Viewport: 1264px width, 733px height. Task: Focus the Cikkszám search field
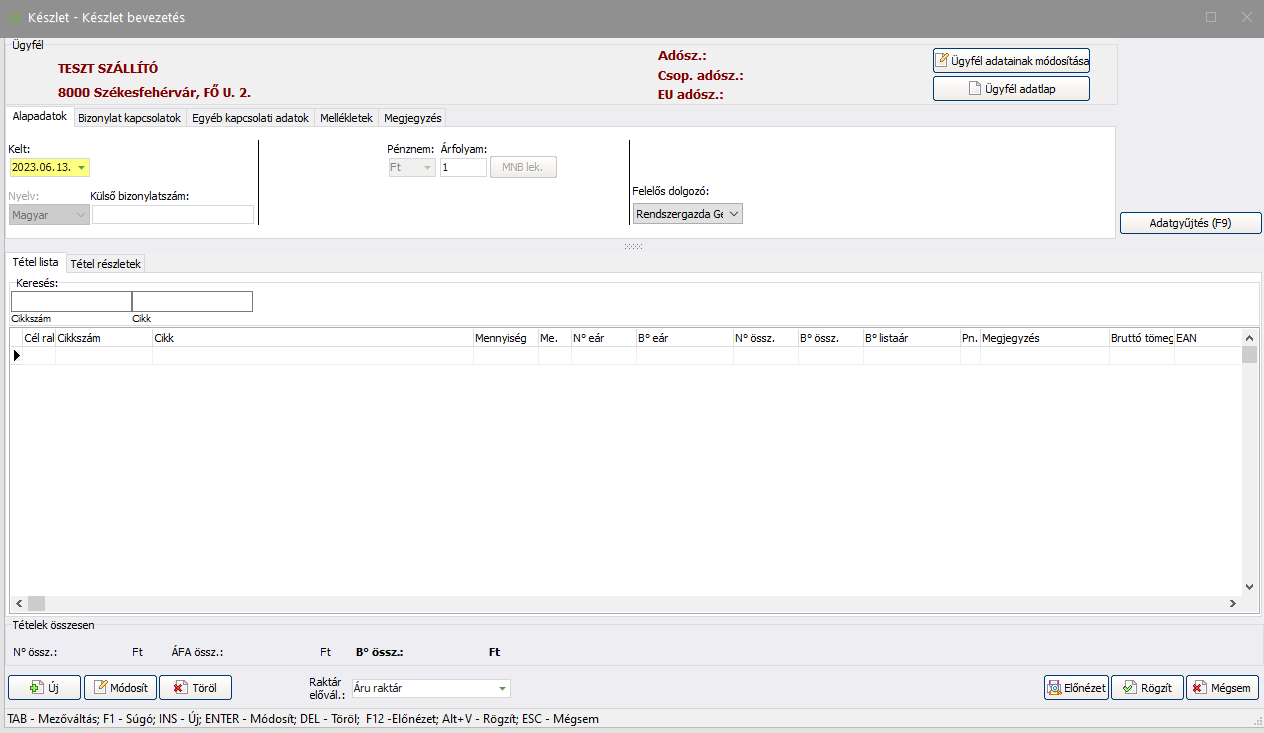tap(71, 301)
